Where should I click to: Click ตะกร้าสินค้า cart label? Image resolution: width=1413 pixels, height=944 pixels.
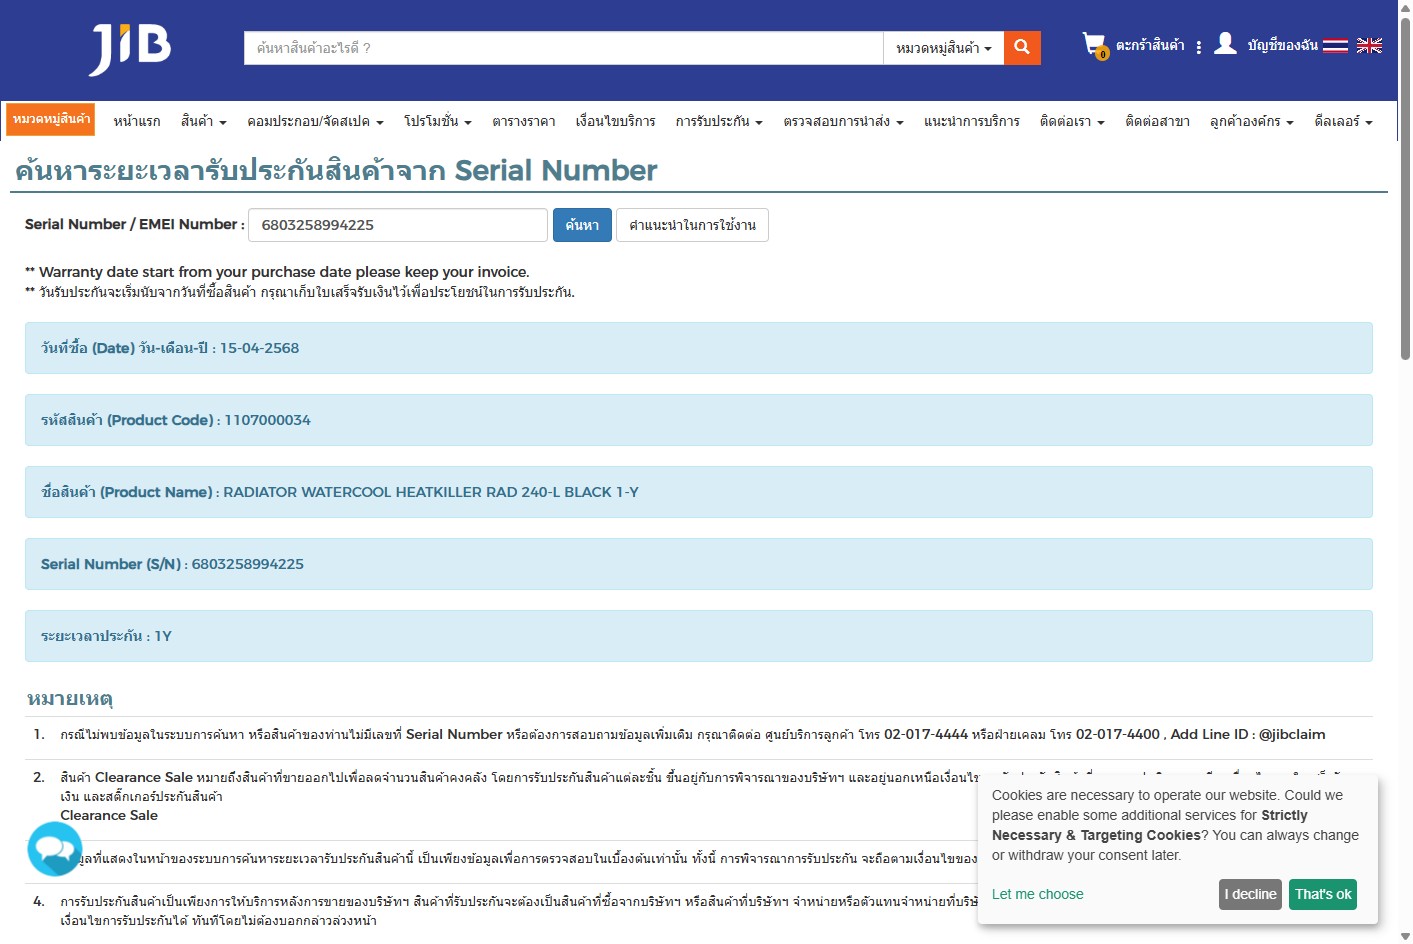pos(1150,45)
